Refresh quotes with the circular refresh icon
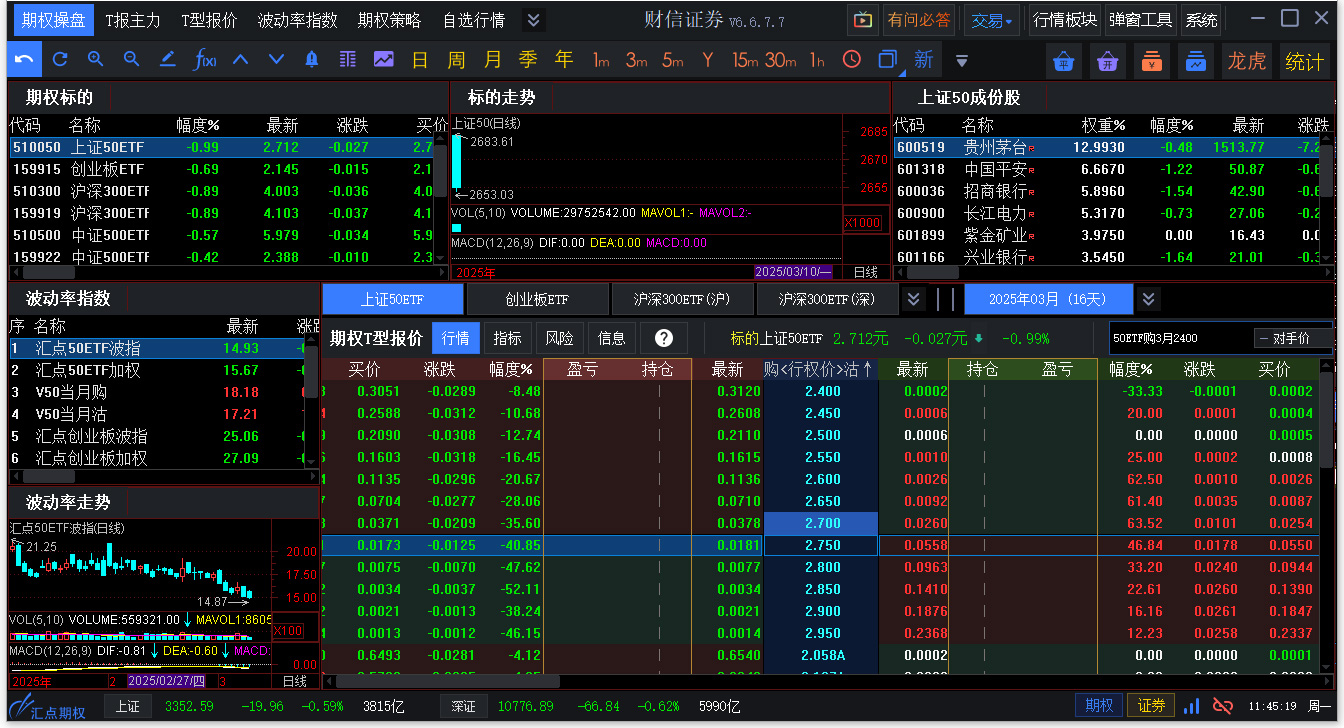This screenshot has width=1344, height=728. [x=62, y=60]
